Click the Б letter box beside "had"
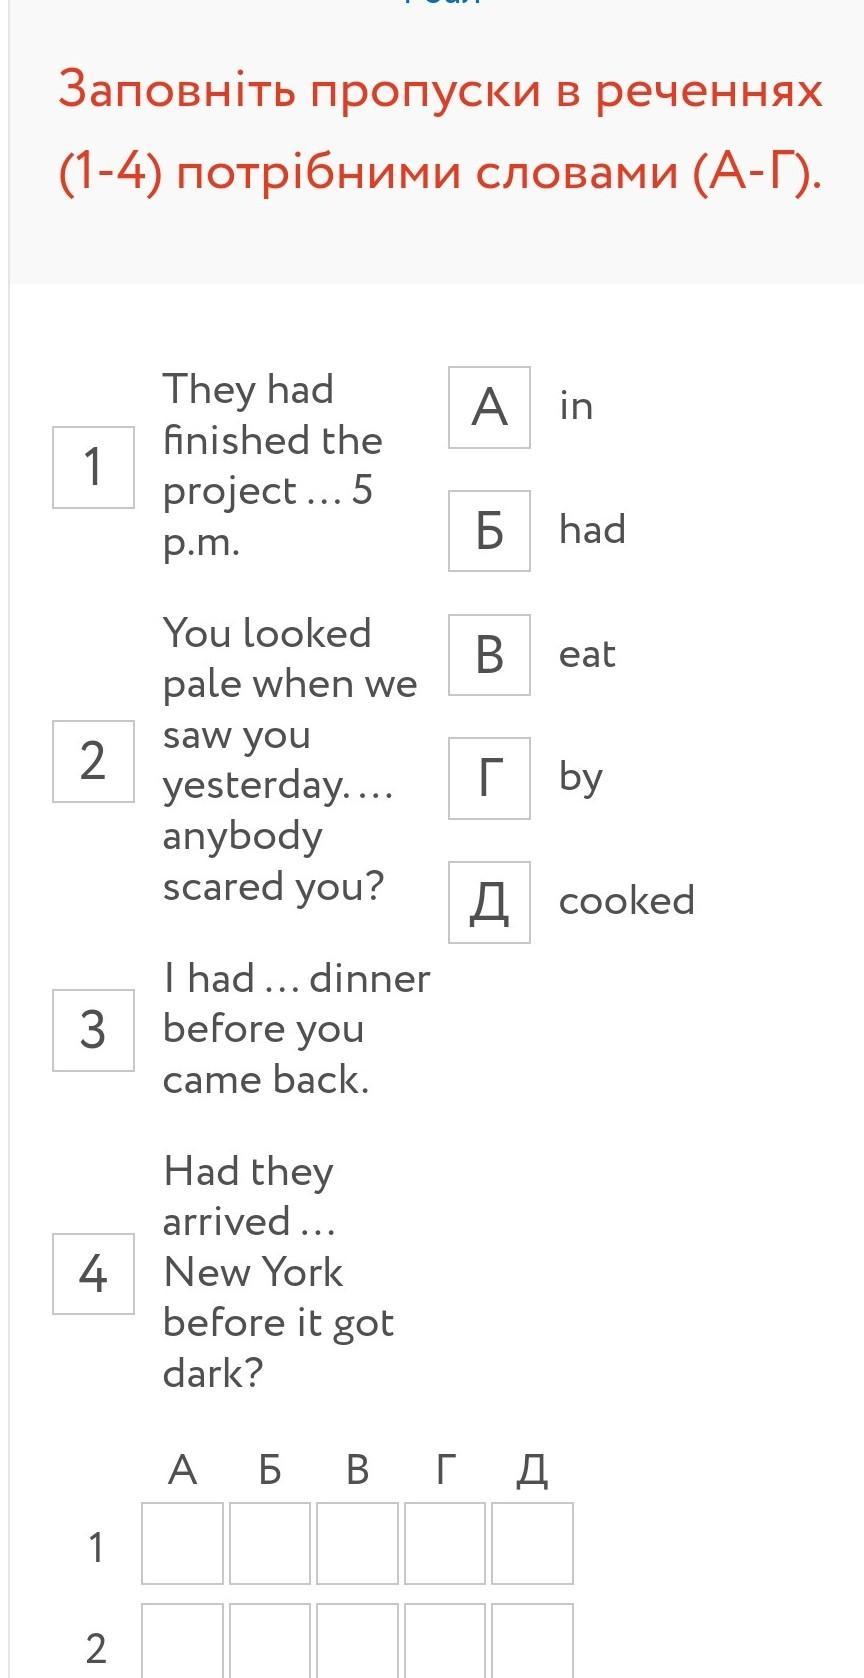The image size is (864, 1678). [x=489, y=531]
